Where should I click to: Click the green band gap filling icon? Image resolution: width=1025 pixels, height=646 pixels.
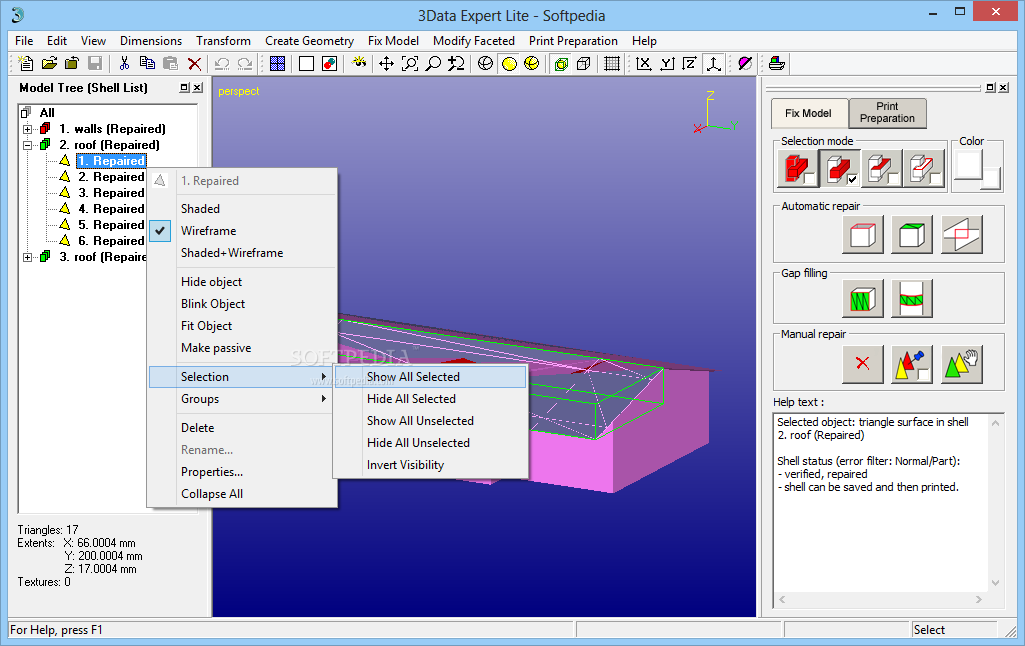(912, 298)
